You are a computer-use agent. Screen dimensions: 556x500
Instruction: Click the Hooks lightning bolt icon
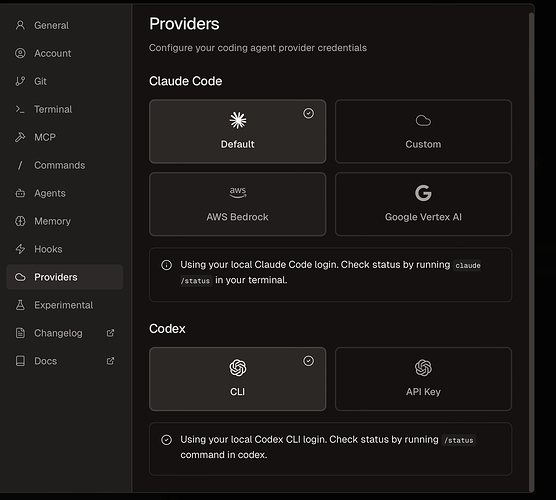pyautogui.click(x=20, y=249)
